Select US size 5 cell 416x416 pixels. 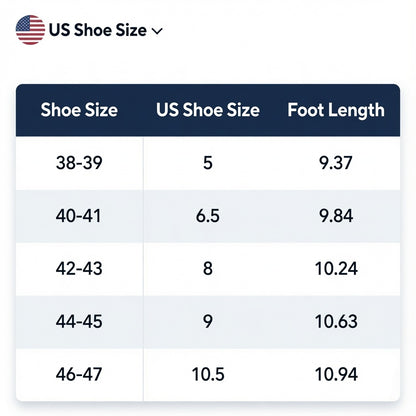[208, 163]
